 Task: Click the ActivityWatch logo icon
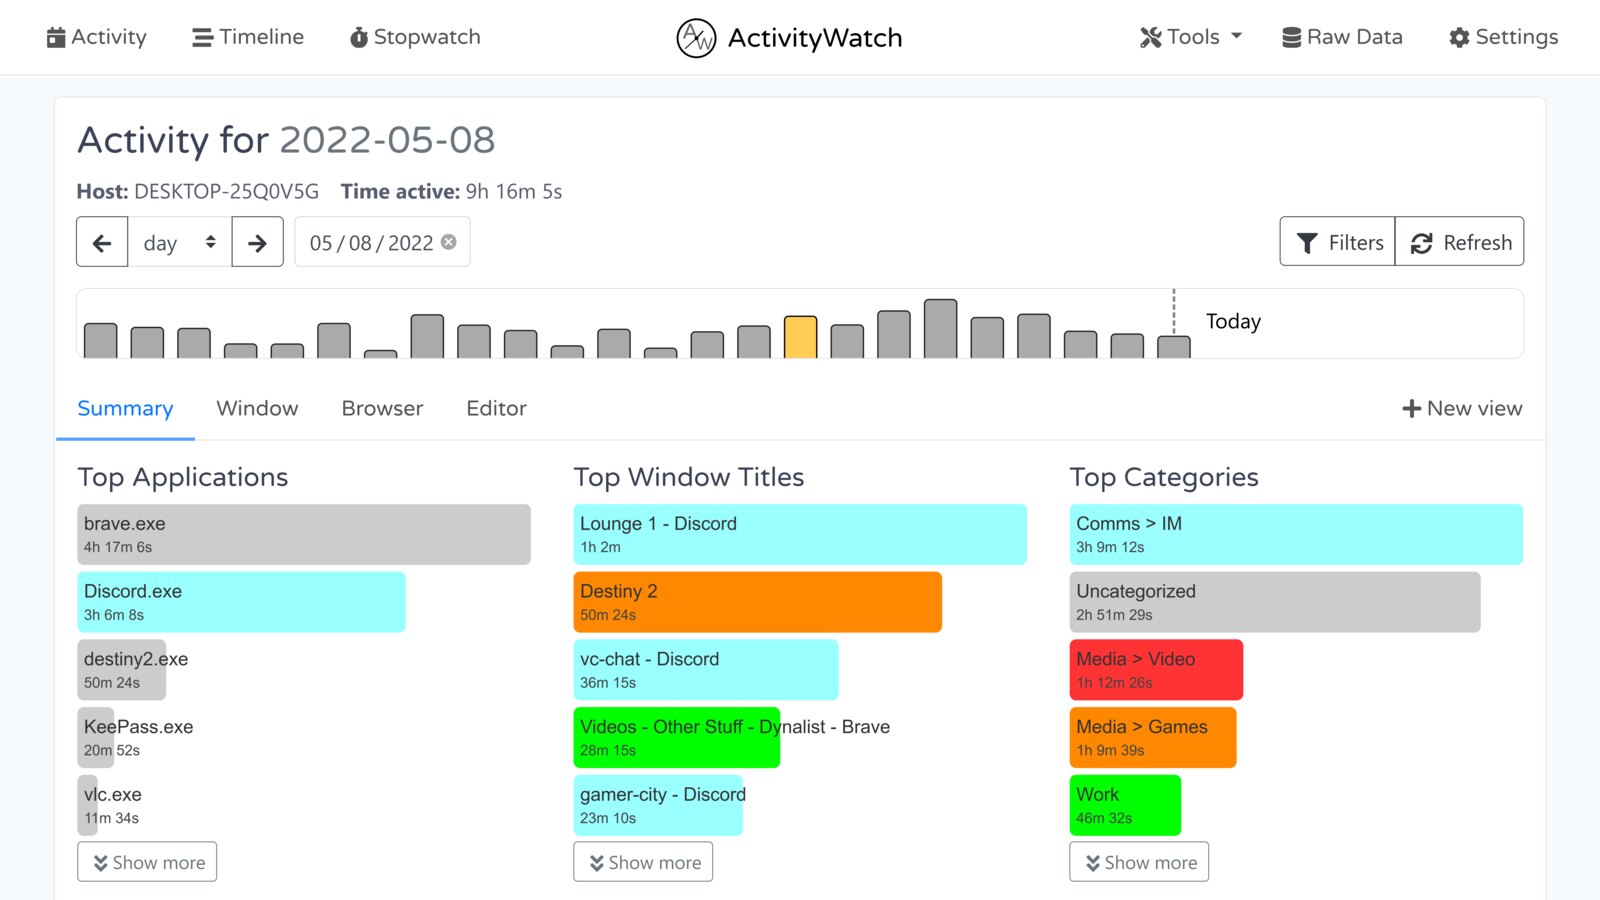point(696,38)
